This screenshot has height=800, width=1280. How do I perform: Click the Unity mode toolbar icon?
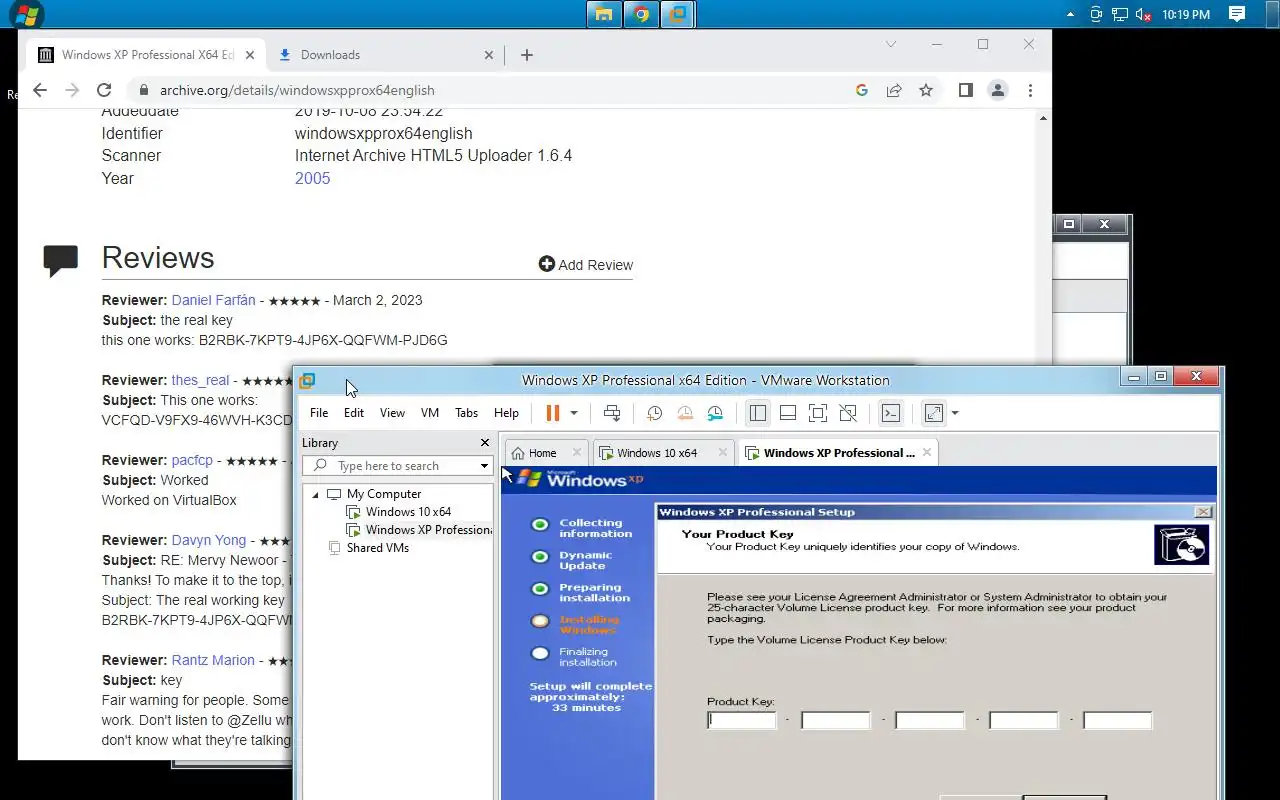(848, 413)
